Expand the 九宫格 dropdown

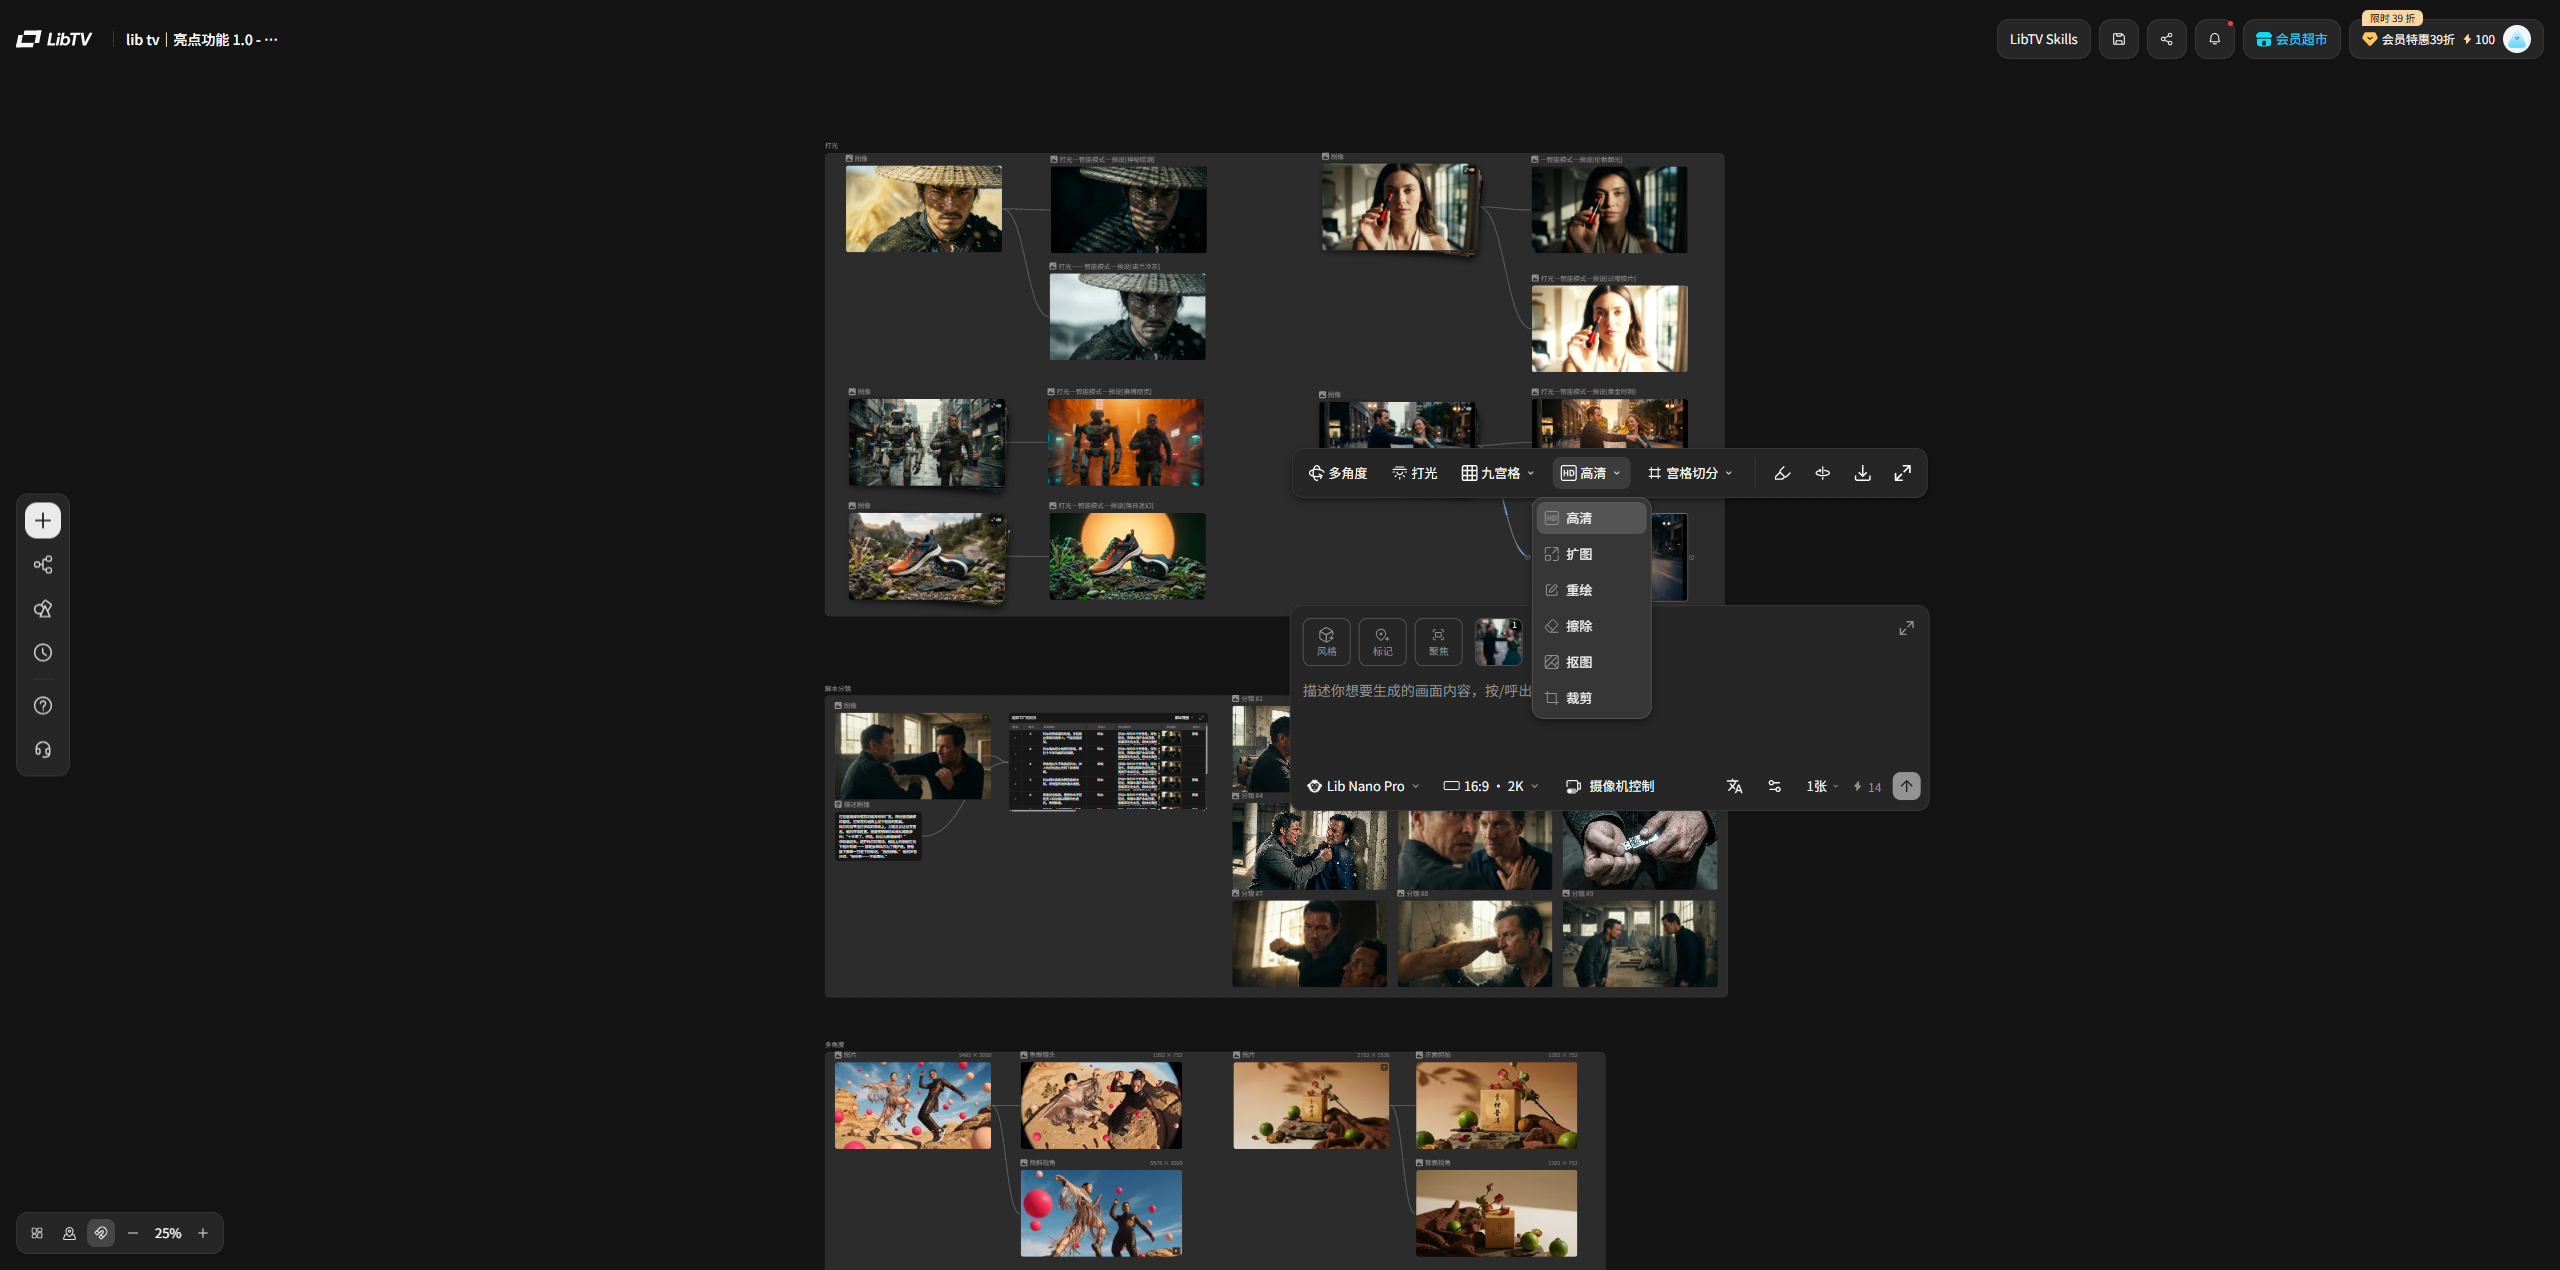click(1498, 473)
